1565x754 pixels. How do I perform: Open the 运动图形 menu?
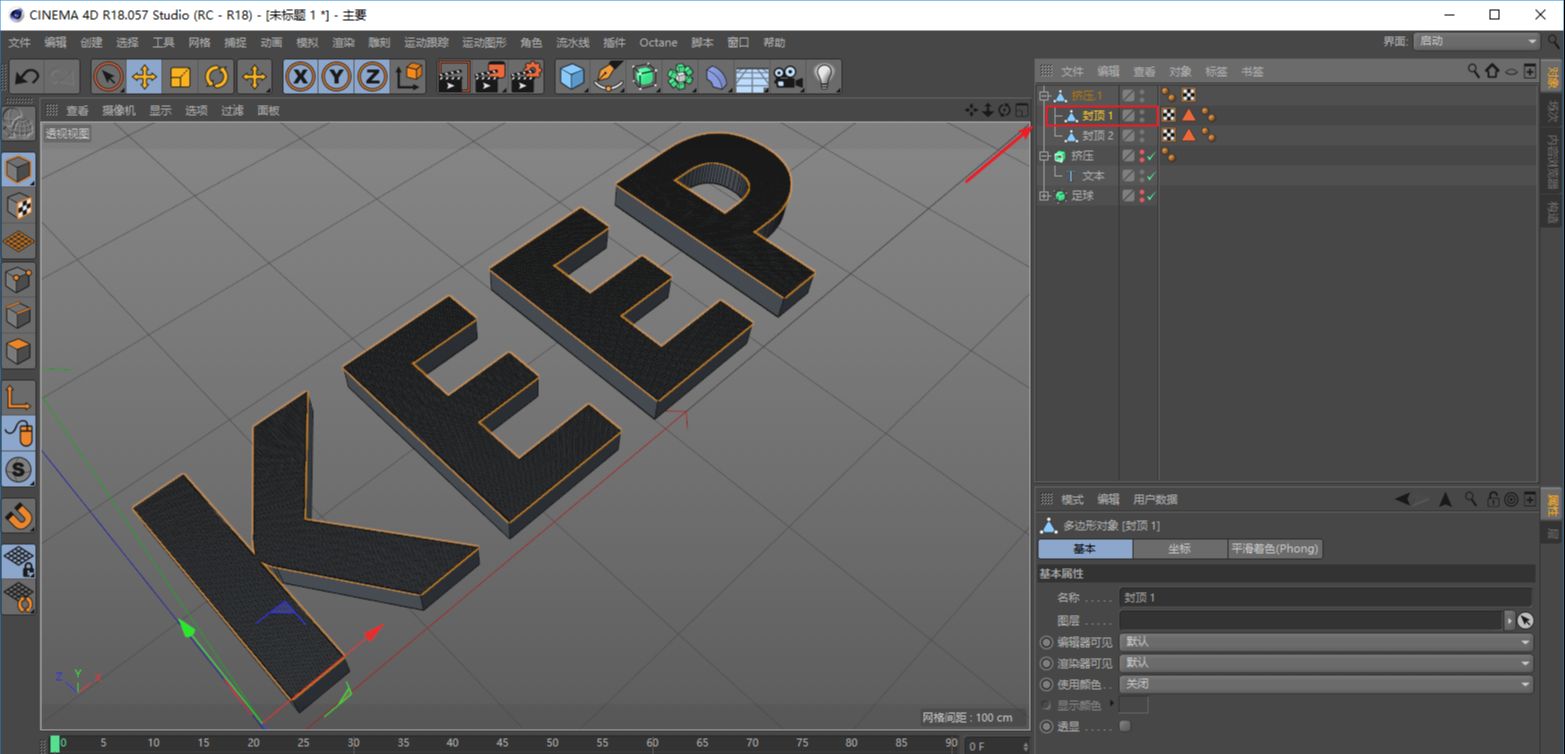[x=484, y=43]
